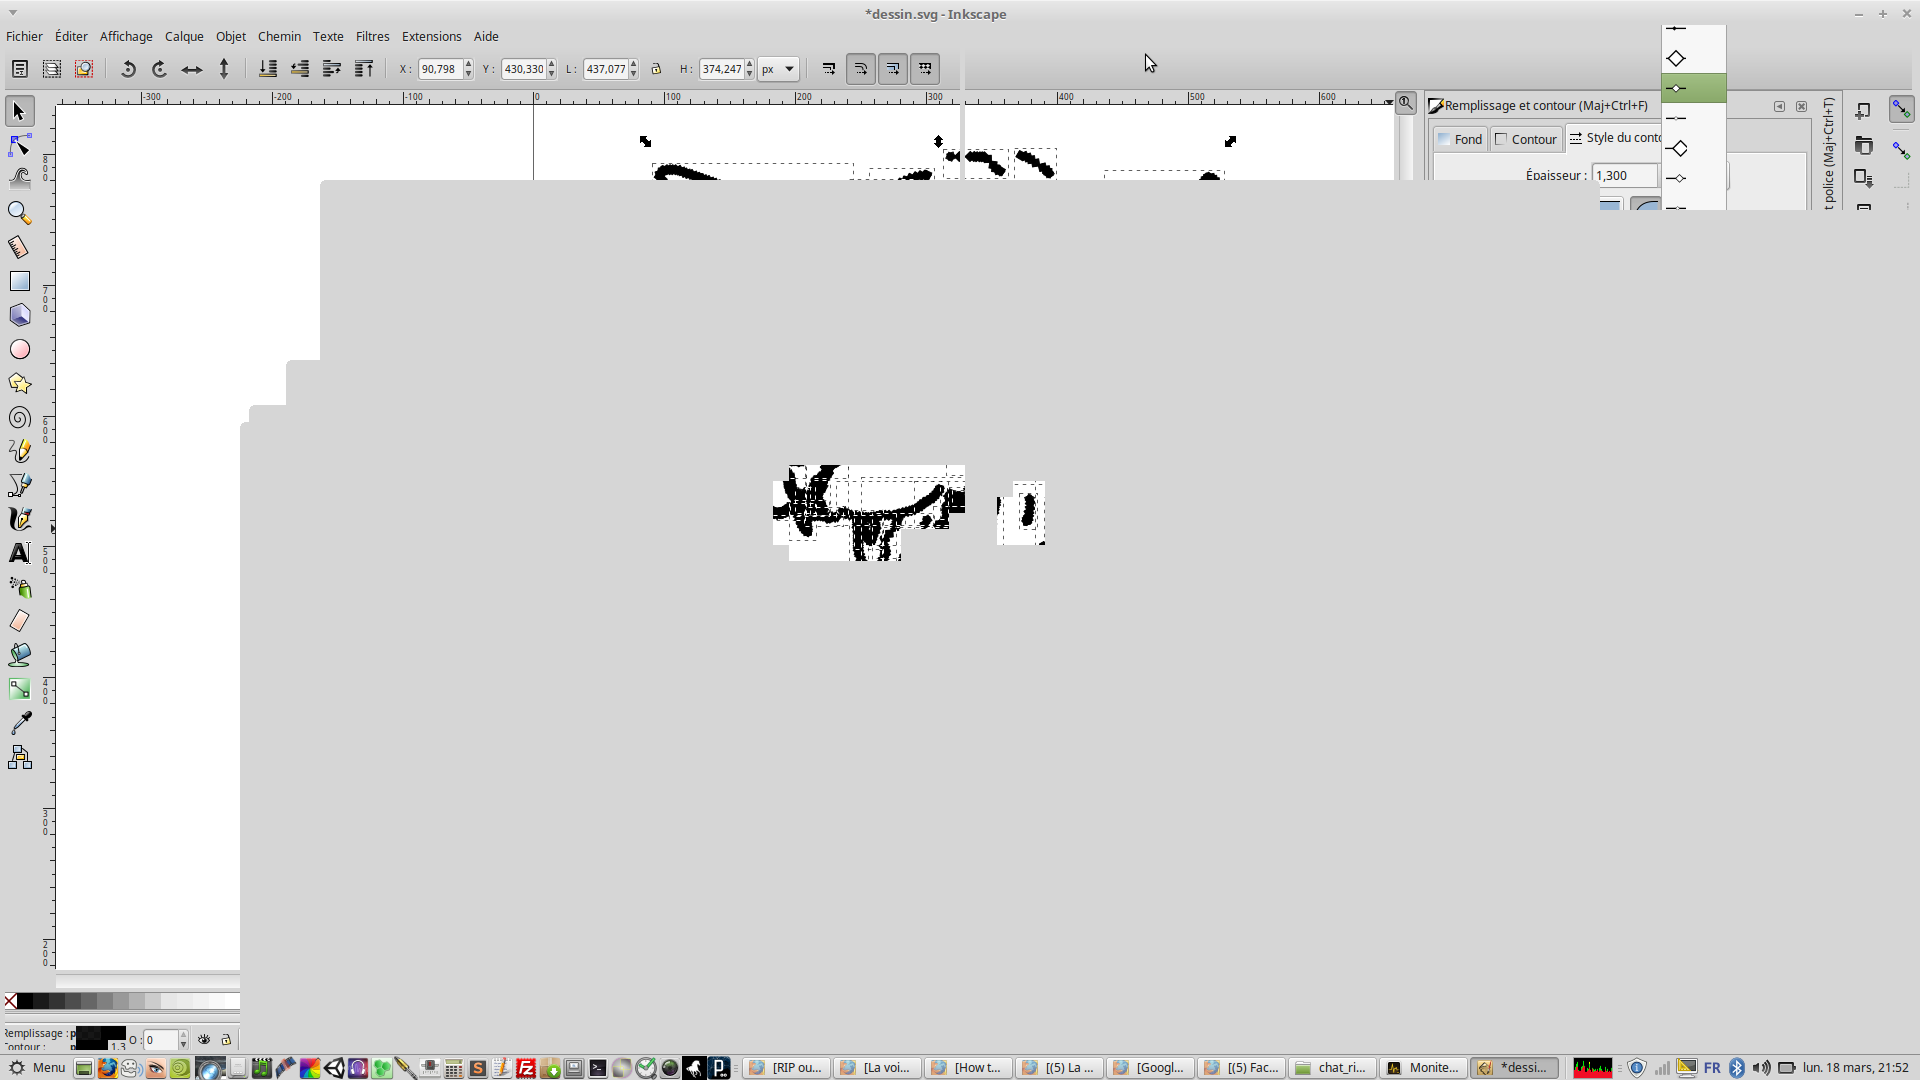Image resolution: width=1920 pixels, height=1080 pixels.
Task: Activate the calligraphy pen tool
Action: pos(19,519)
